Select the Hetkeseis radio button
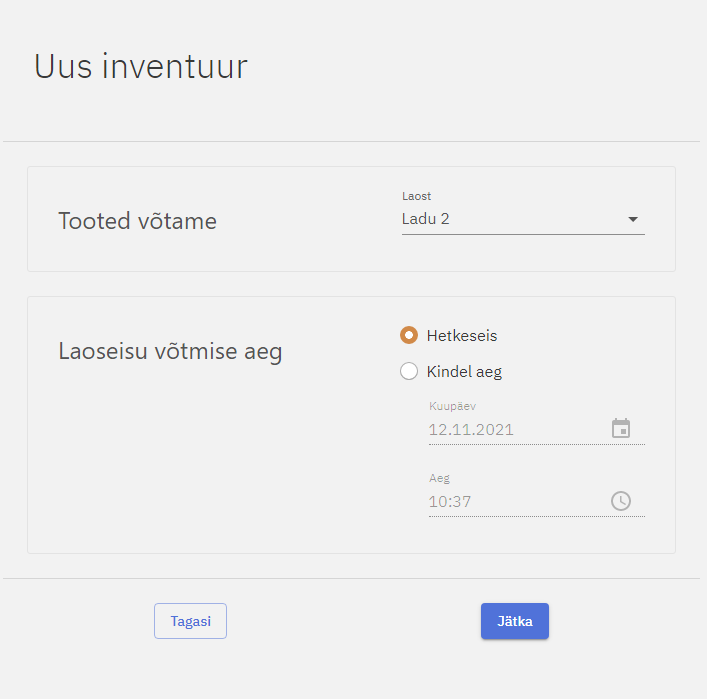707x699 pixels. (x=408, y=335)
